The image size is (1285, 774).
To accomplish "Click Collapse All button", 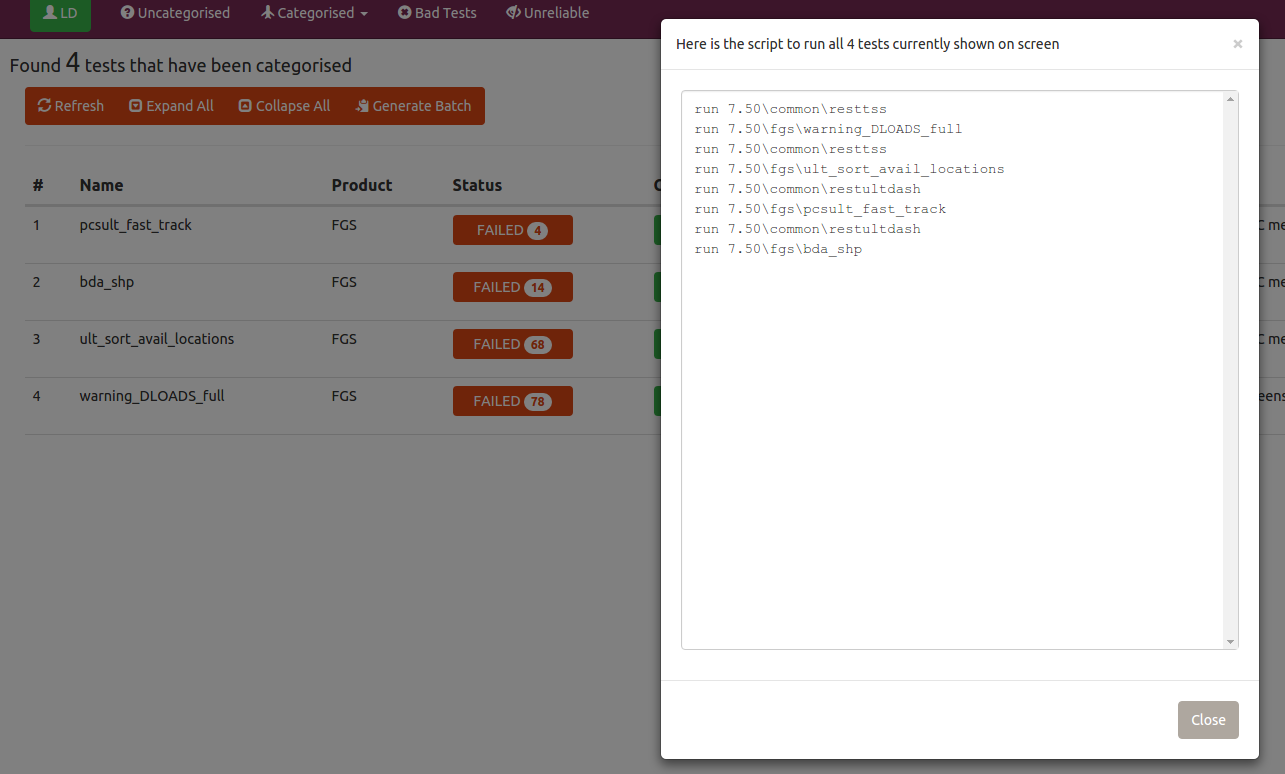I will point(284,106).
